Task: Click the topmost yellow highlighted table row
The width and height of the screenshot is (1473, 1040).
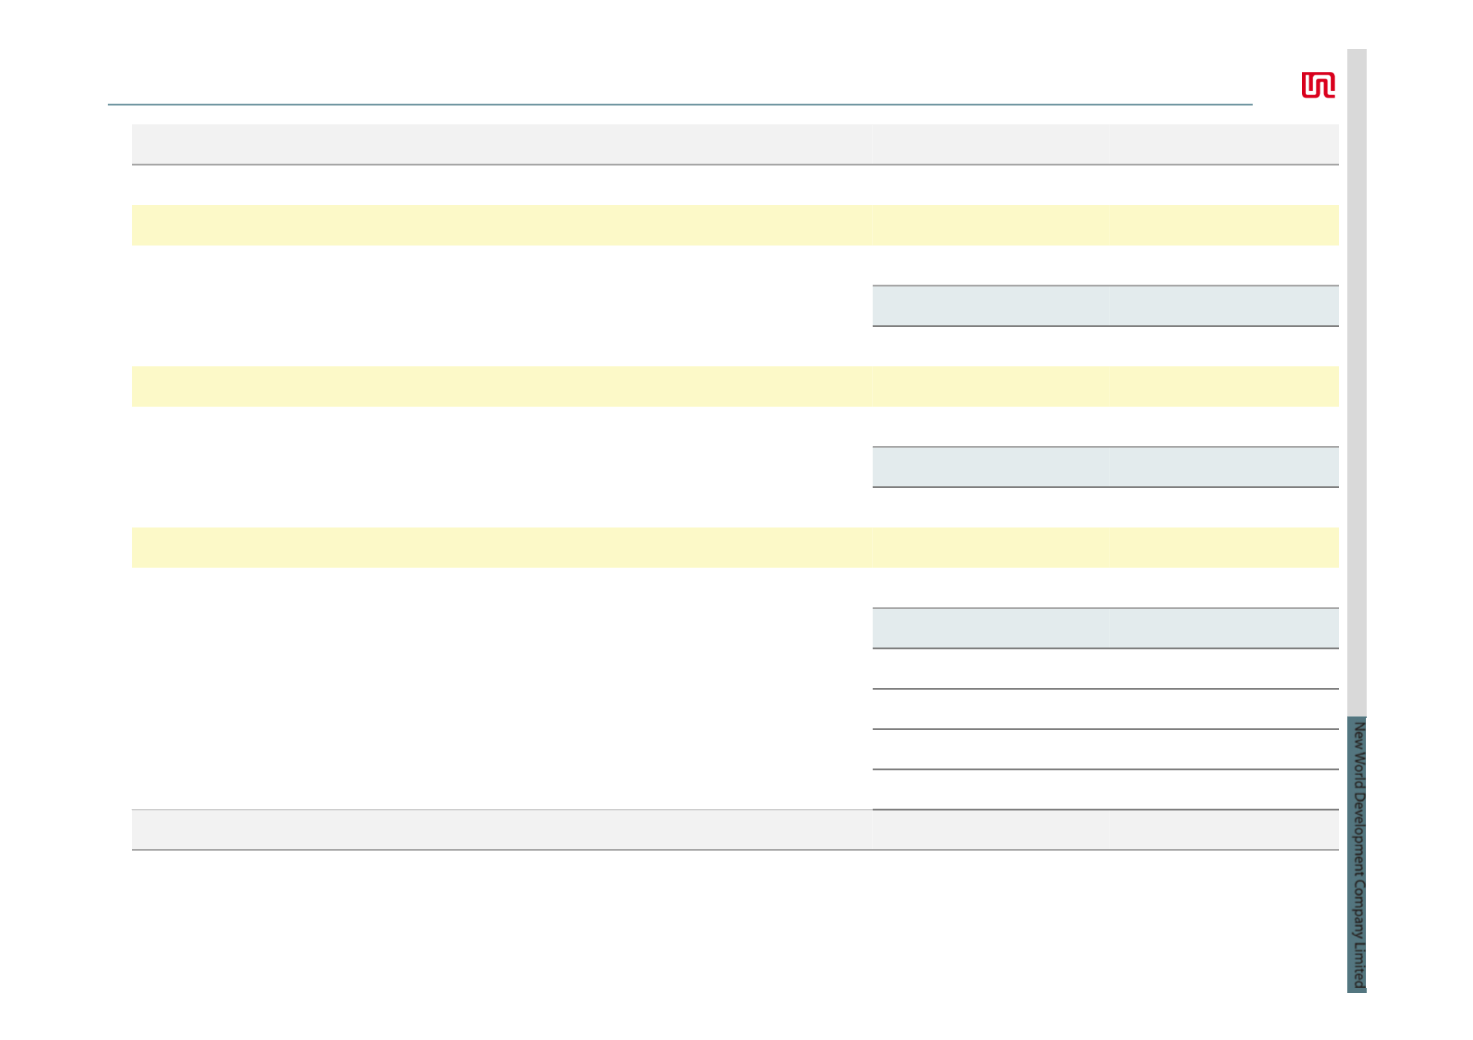Action: coord(735,225)
